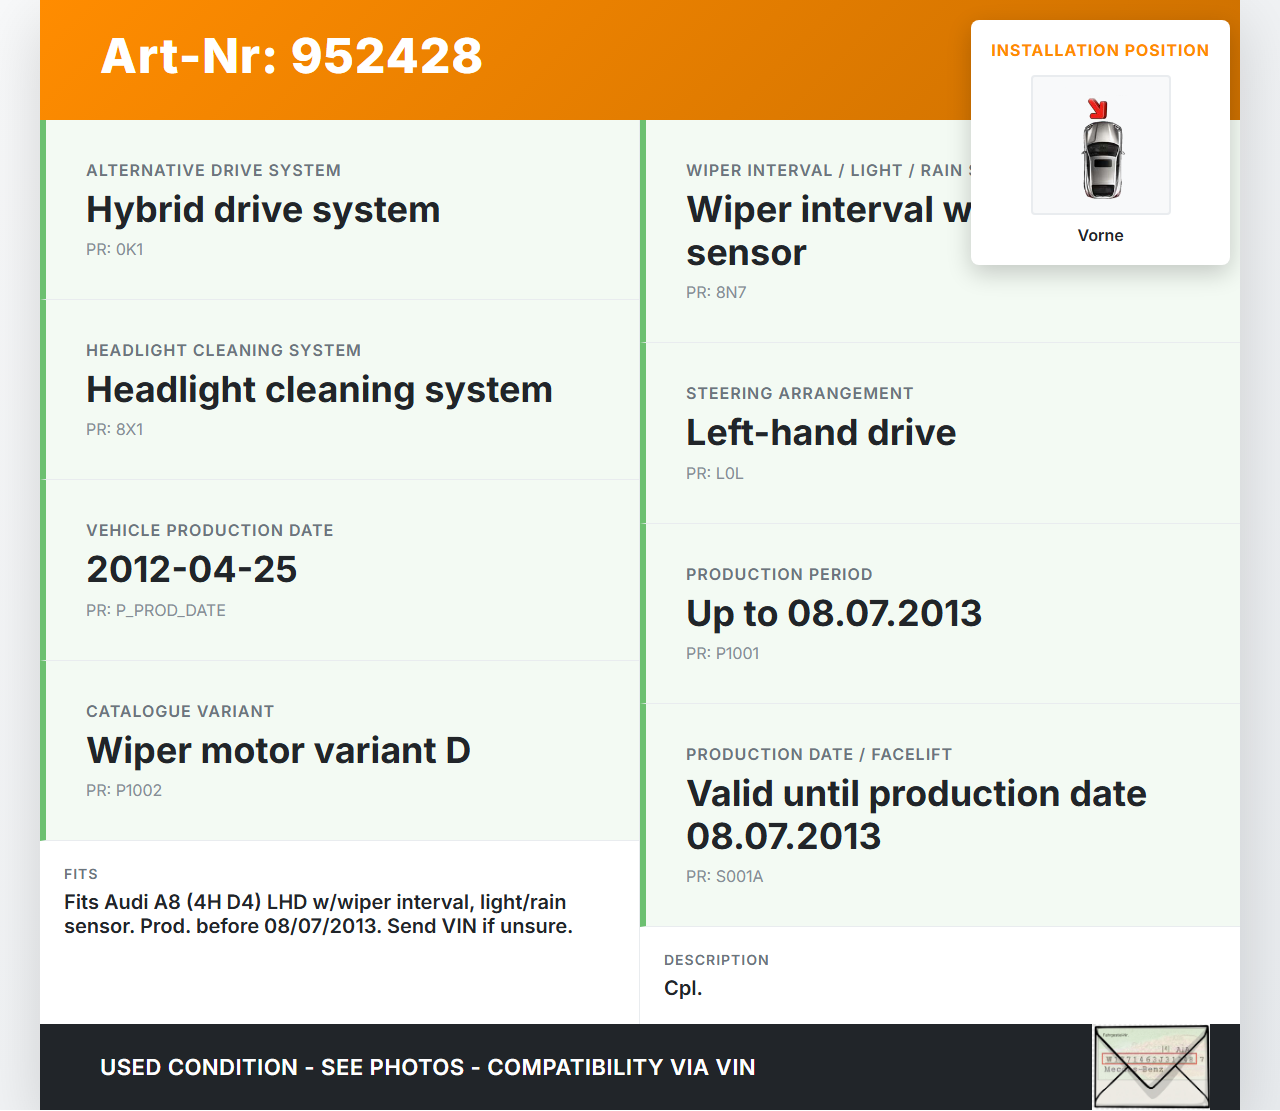Click the Up to 08.07.2013 value
This screenshot has height=1111, width=1280.
pos(833,613)
